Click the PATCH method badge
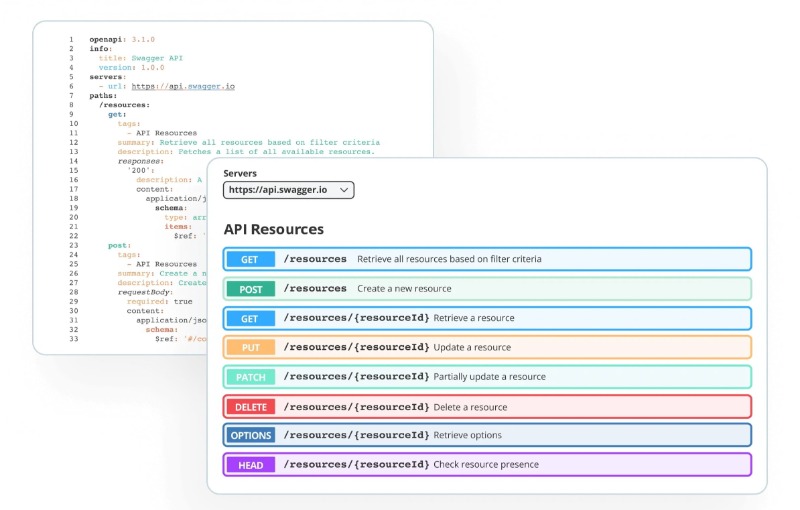The image size is (800, 510). coord(251,377)
